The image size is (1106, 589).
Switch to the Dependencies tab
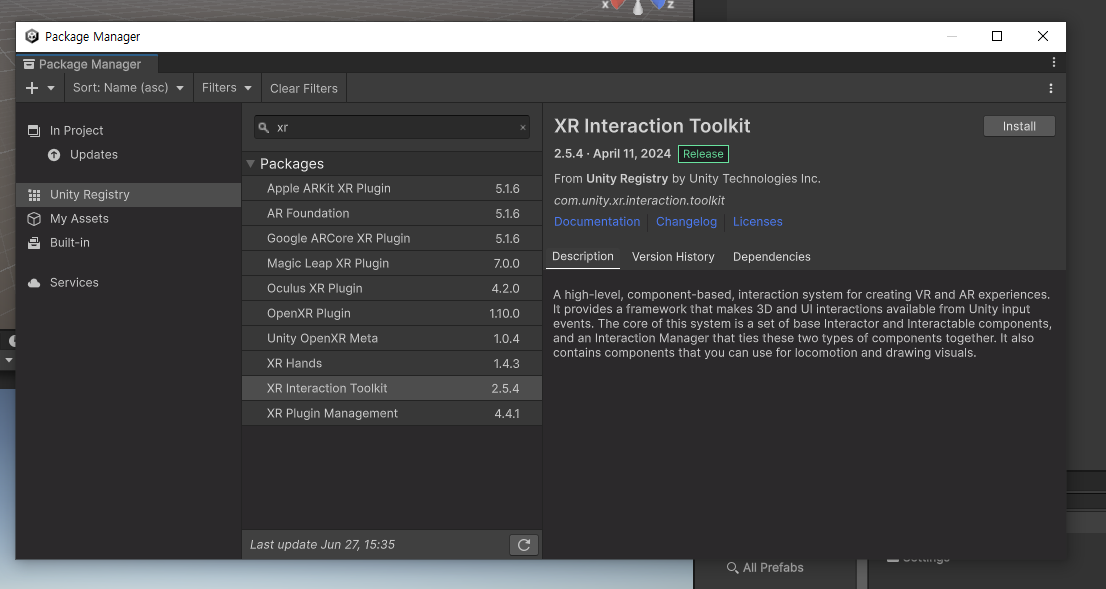point(772,257)
